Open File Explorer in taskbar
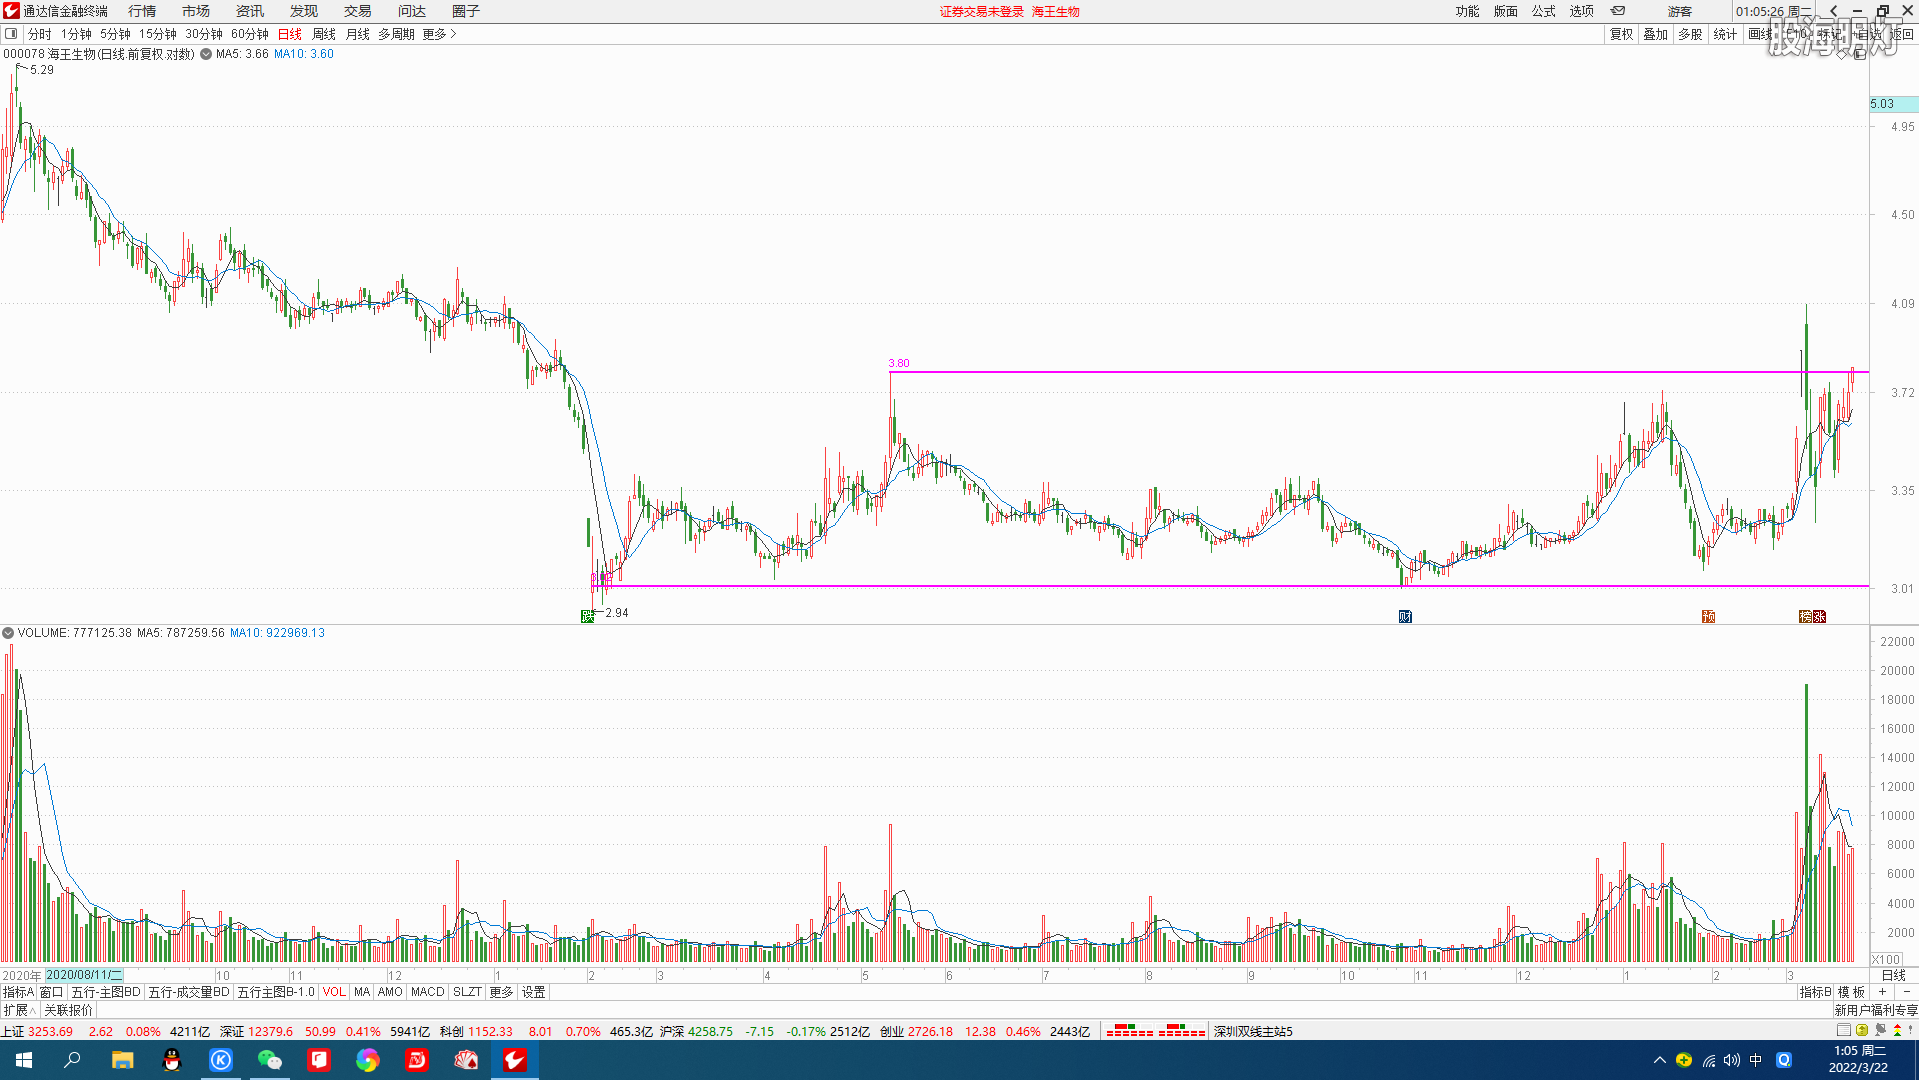This screenshot has height=1080, width=1919. coord(123,1060)
